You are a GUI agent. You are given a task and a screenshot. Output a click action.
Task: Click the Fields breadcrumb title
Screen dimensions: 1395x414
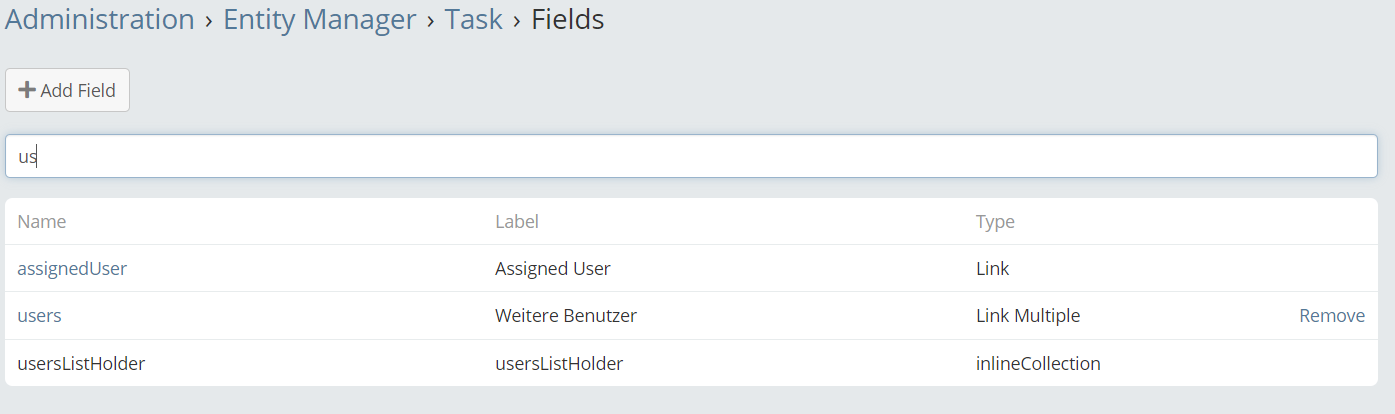pos(567,19)
